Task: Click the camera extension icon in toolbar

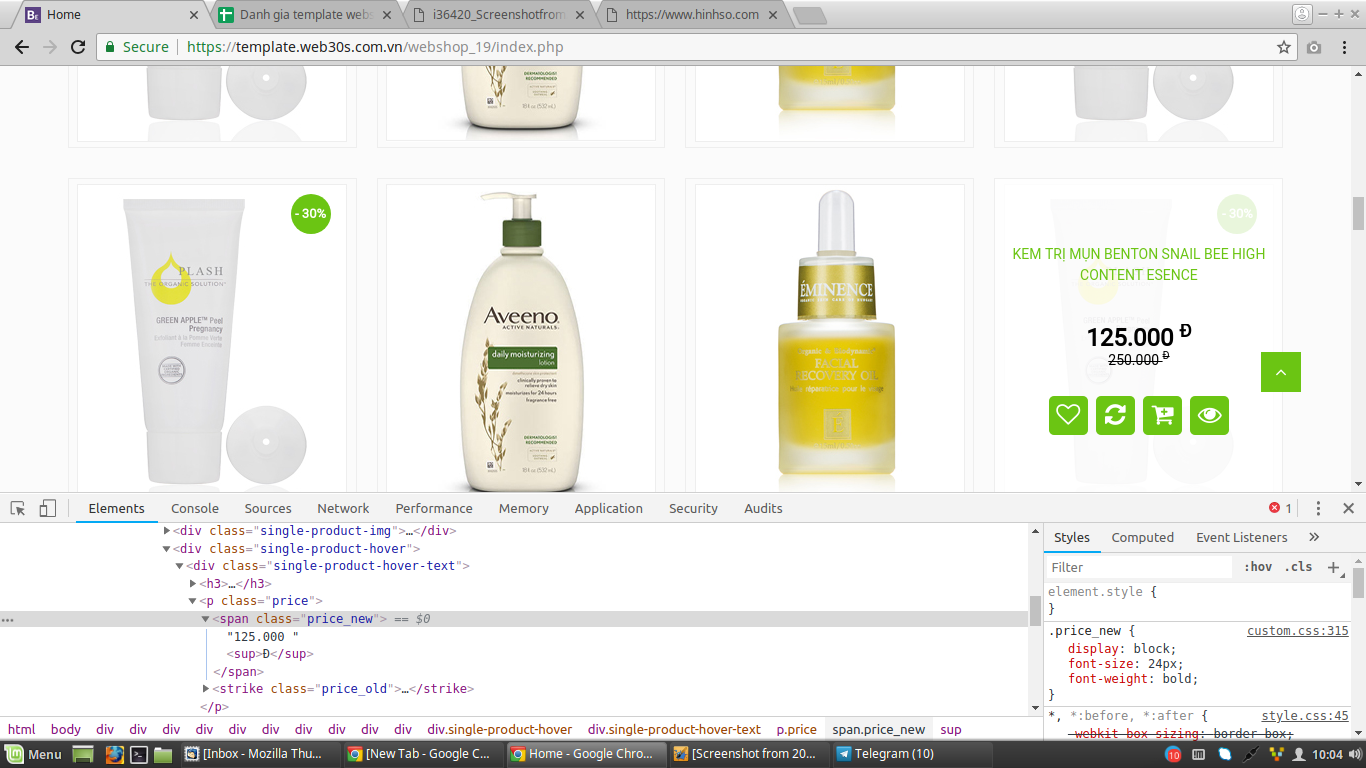Action: coord(1314,47)
